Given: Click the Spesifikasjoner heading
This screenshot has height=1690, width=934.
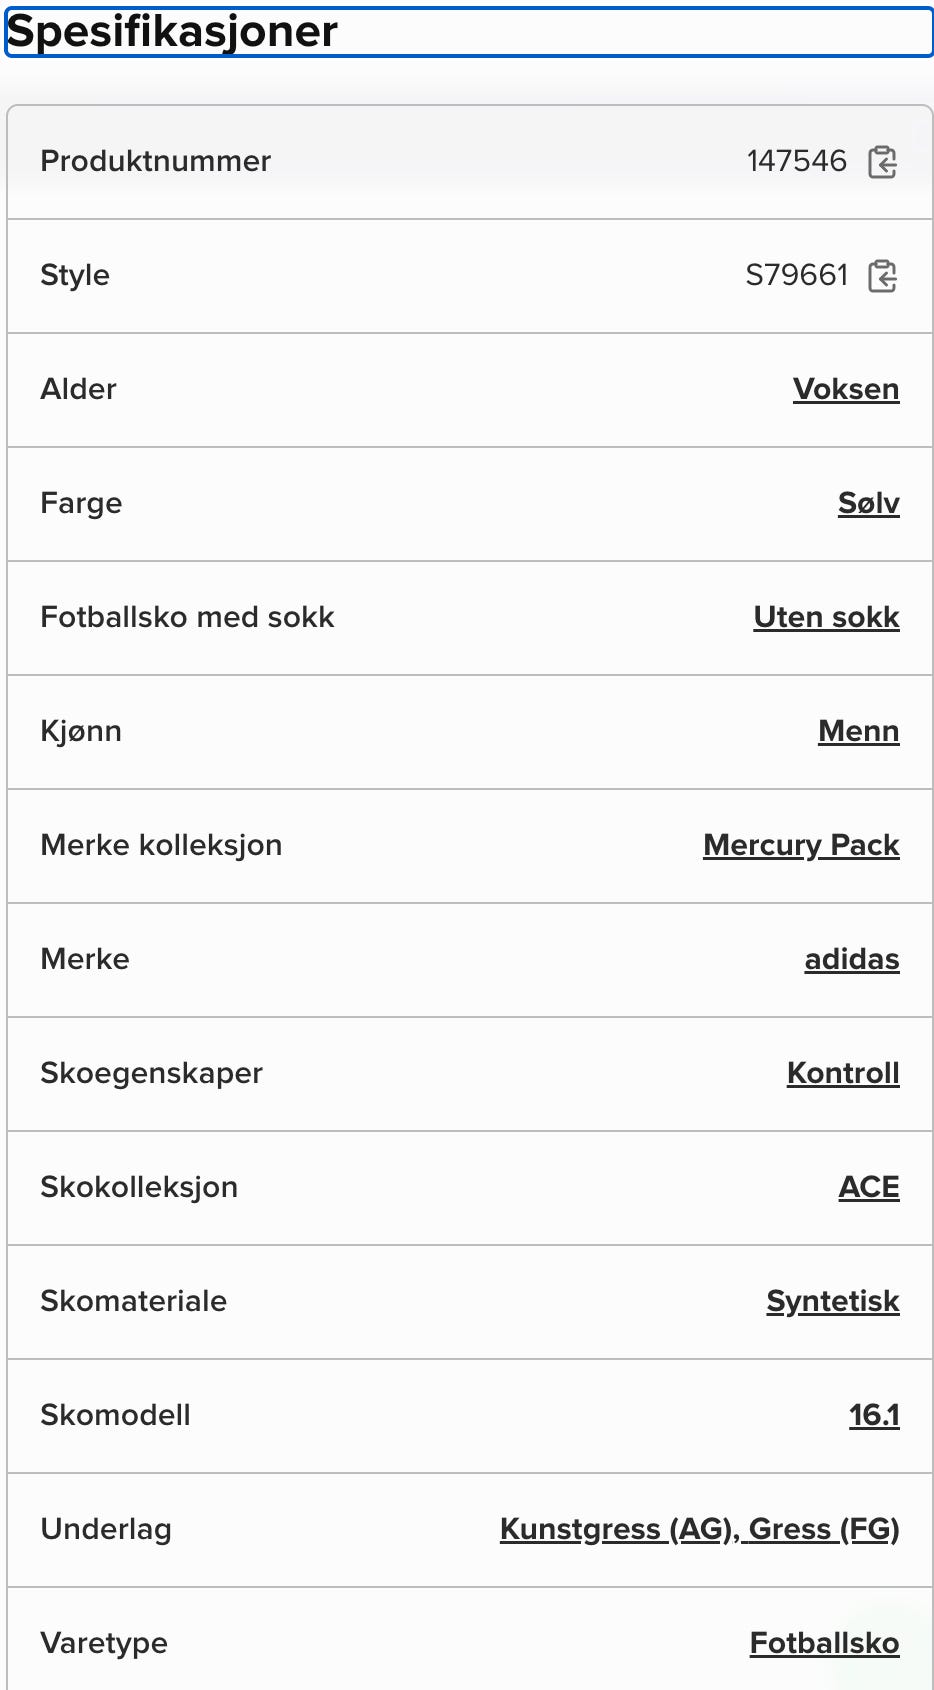Looking at the screenshot, I should (x=172, y=32).
